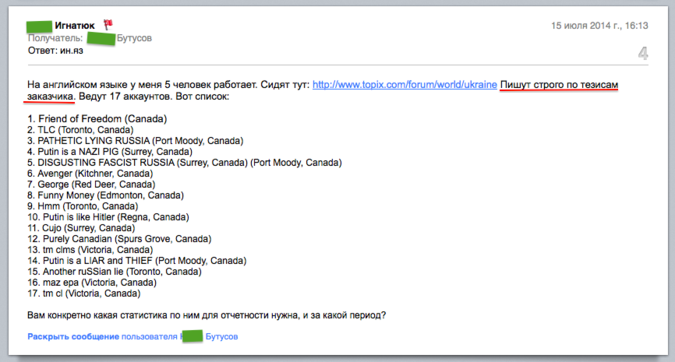Click sender name Игнатюк

(x=74, y=26)
